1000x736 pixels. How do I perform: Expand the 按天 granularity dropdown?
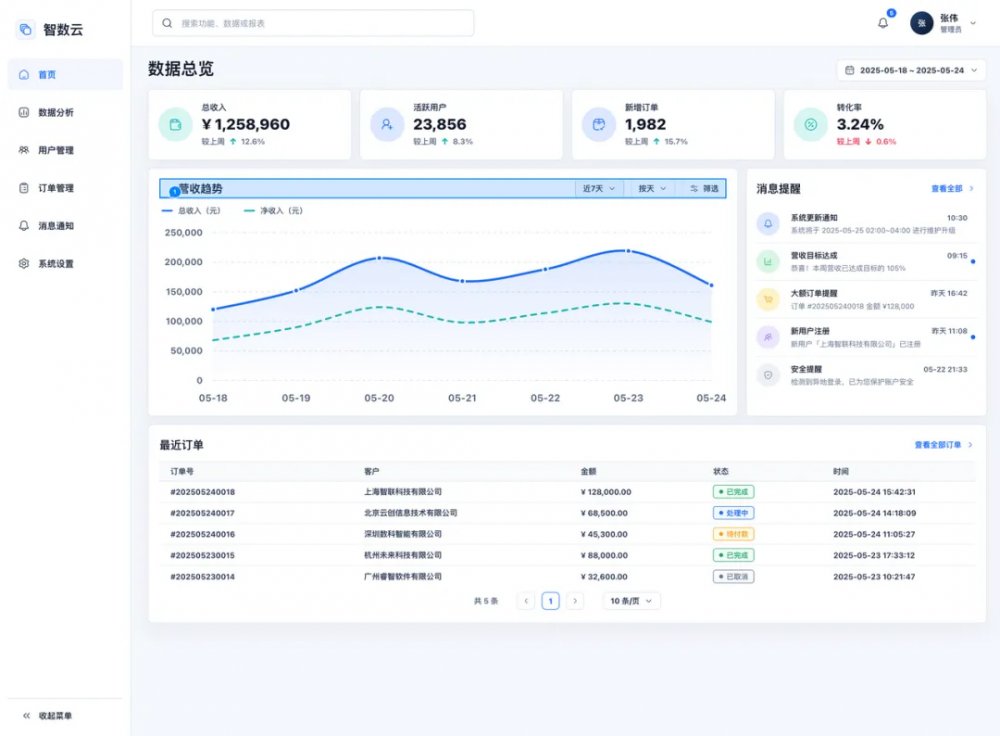coord(652,189)
